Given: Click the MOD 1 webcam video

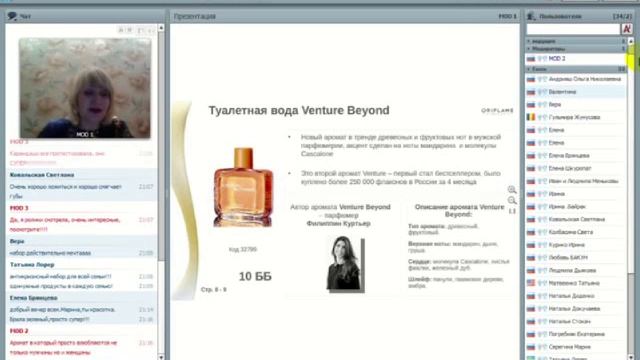Looking at the screenshot, I should click(85, 88).
